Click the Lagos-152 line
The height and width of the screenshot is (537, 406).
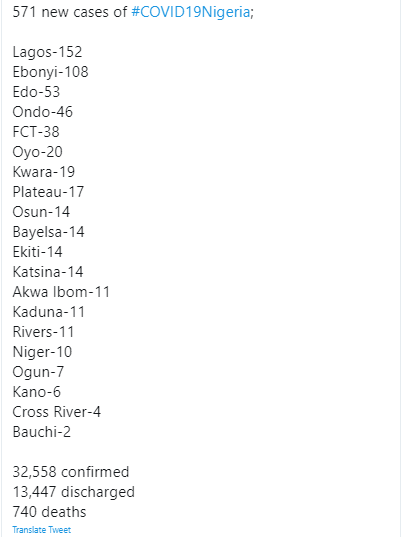tap(47, 52)
